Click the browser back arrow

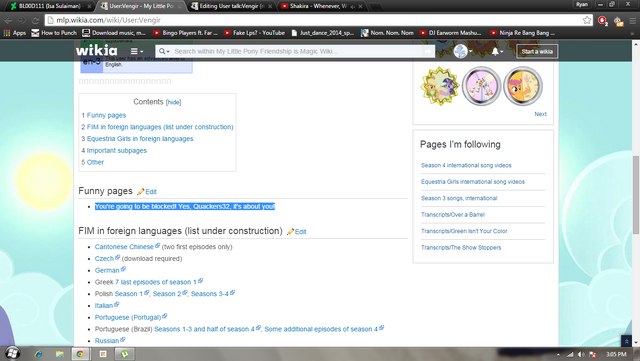(x=9, y=20)
